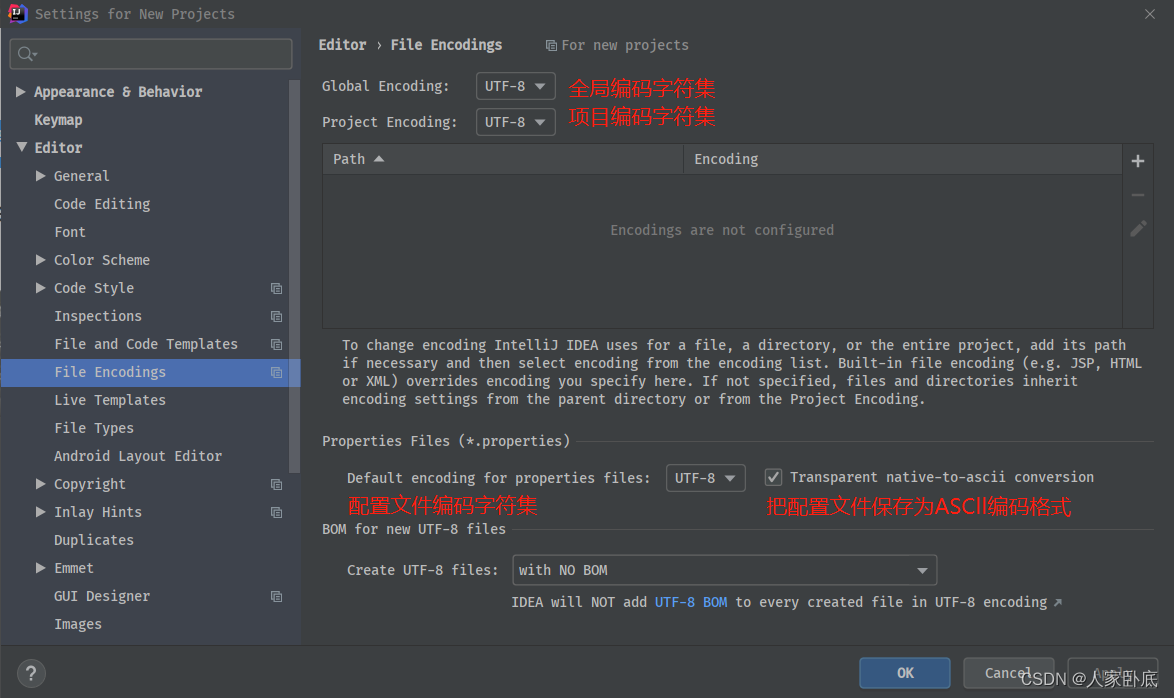Open the Font settings page
1174x698 pixels.
coord(70,232)
